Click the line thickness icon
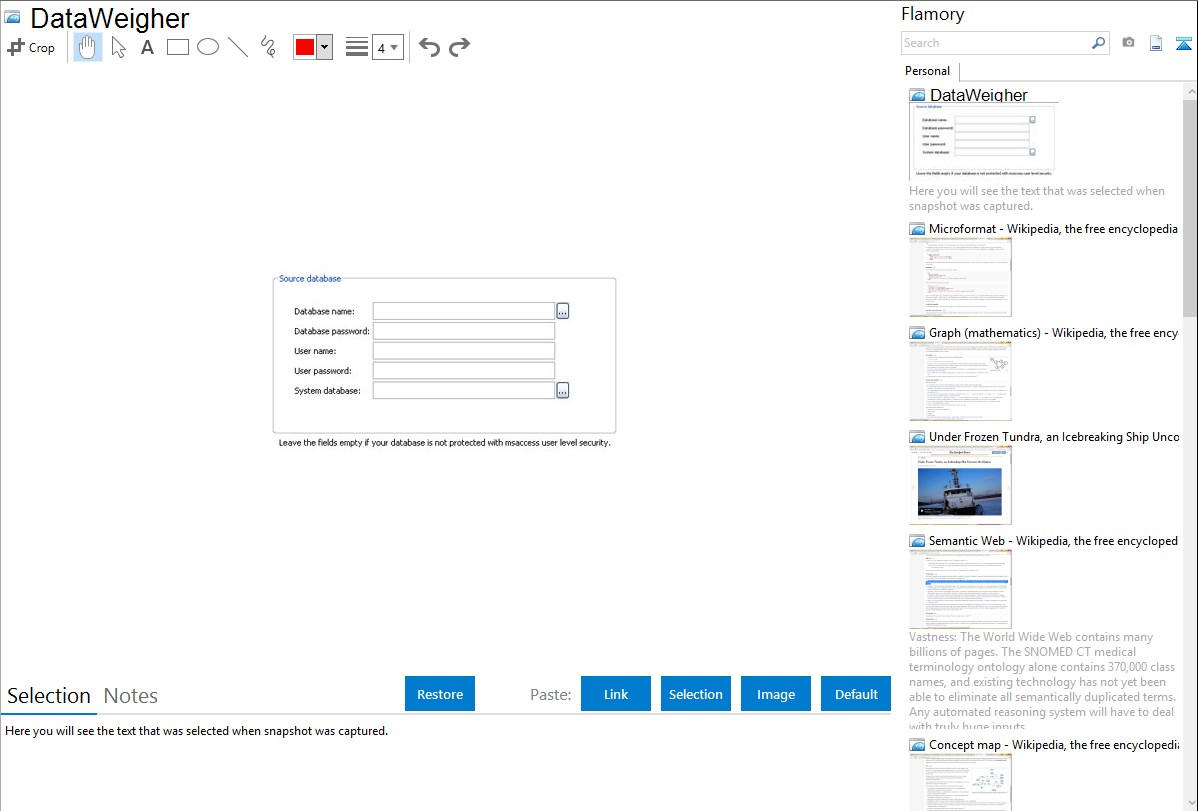Screen dimensions: 1198x811 click(x=357, y=47)
